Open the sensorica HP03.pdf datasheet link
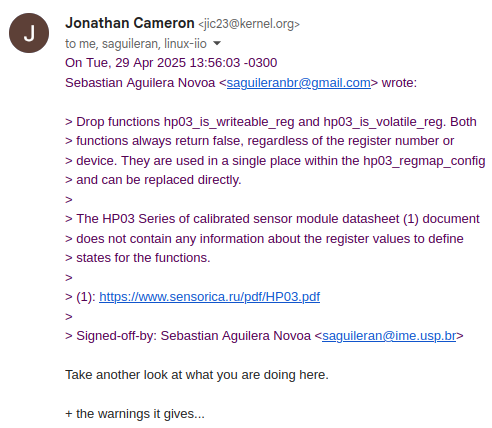The width and height of the screenshot is (492, 428). 209,297
